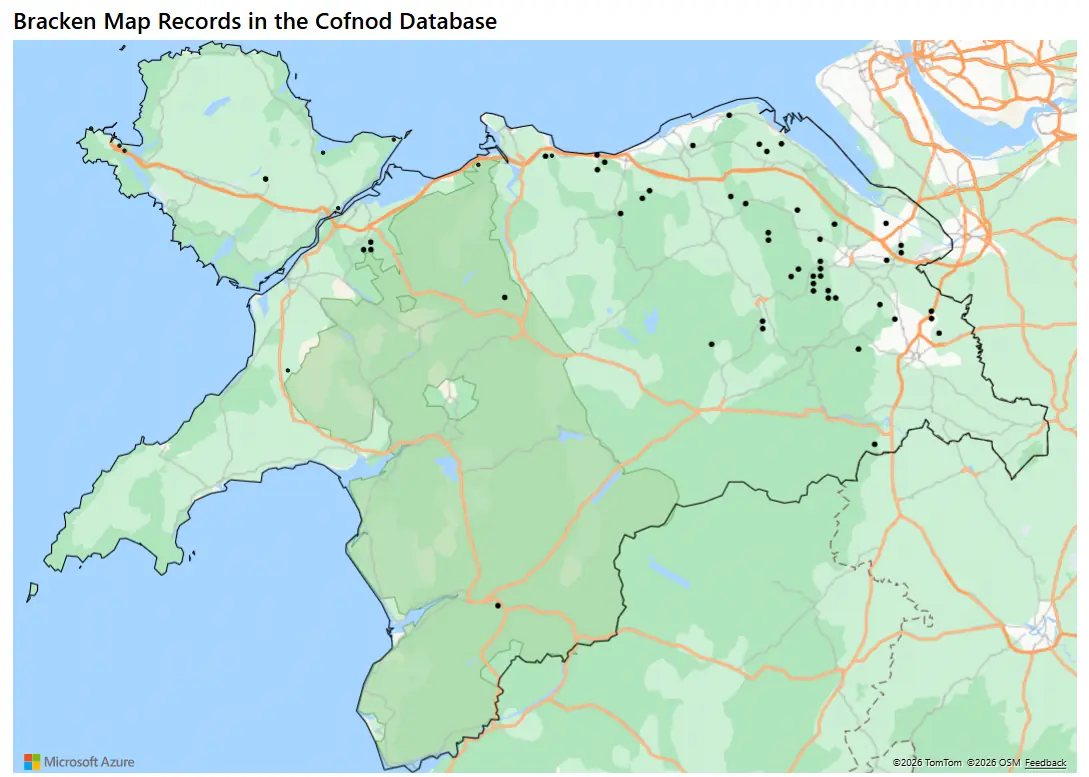The height and width of the screenshot is (777, 1089).
Task: Click the marker in central Anglesey island
Action: pos(265,179)
